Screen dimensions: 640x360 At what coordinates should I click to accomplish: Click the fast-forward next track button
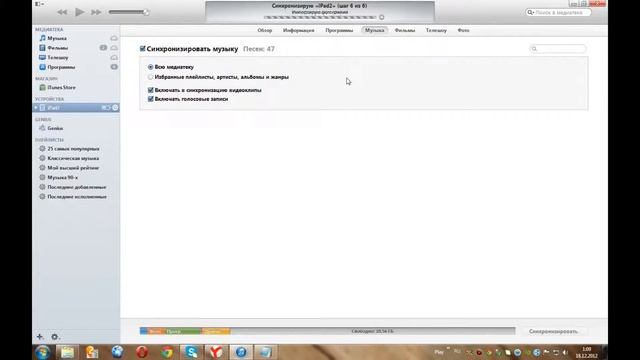pos(96,12)
